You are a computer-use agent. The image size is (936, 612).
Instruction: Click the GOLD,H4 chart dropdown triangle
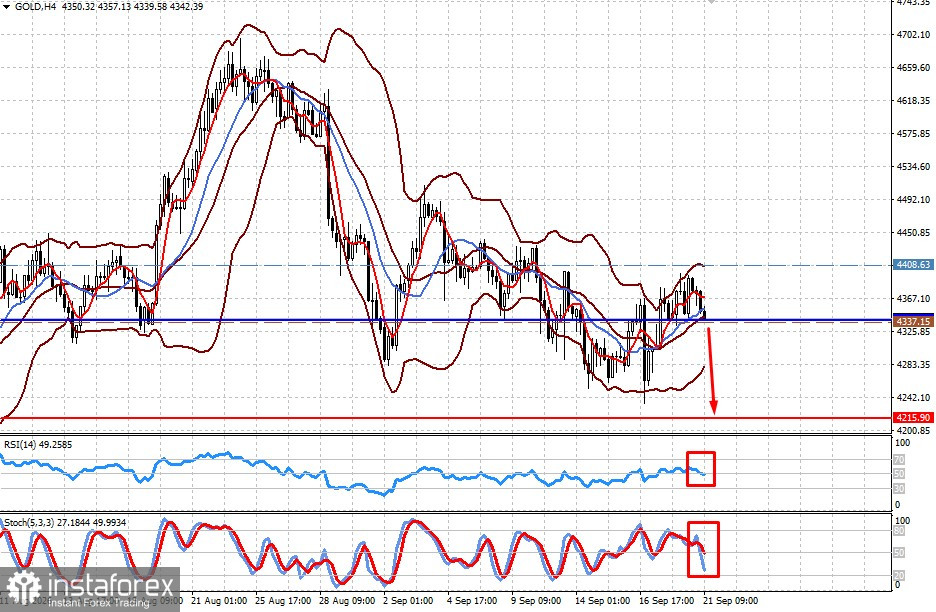pyautogui.click(x=7, y=7)
